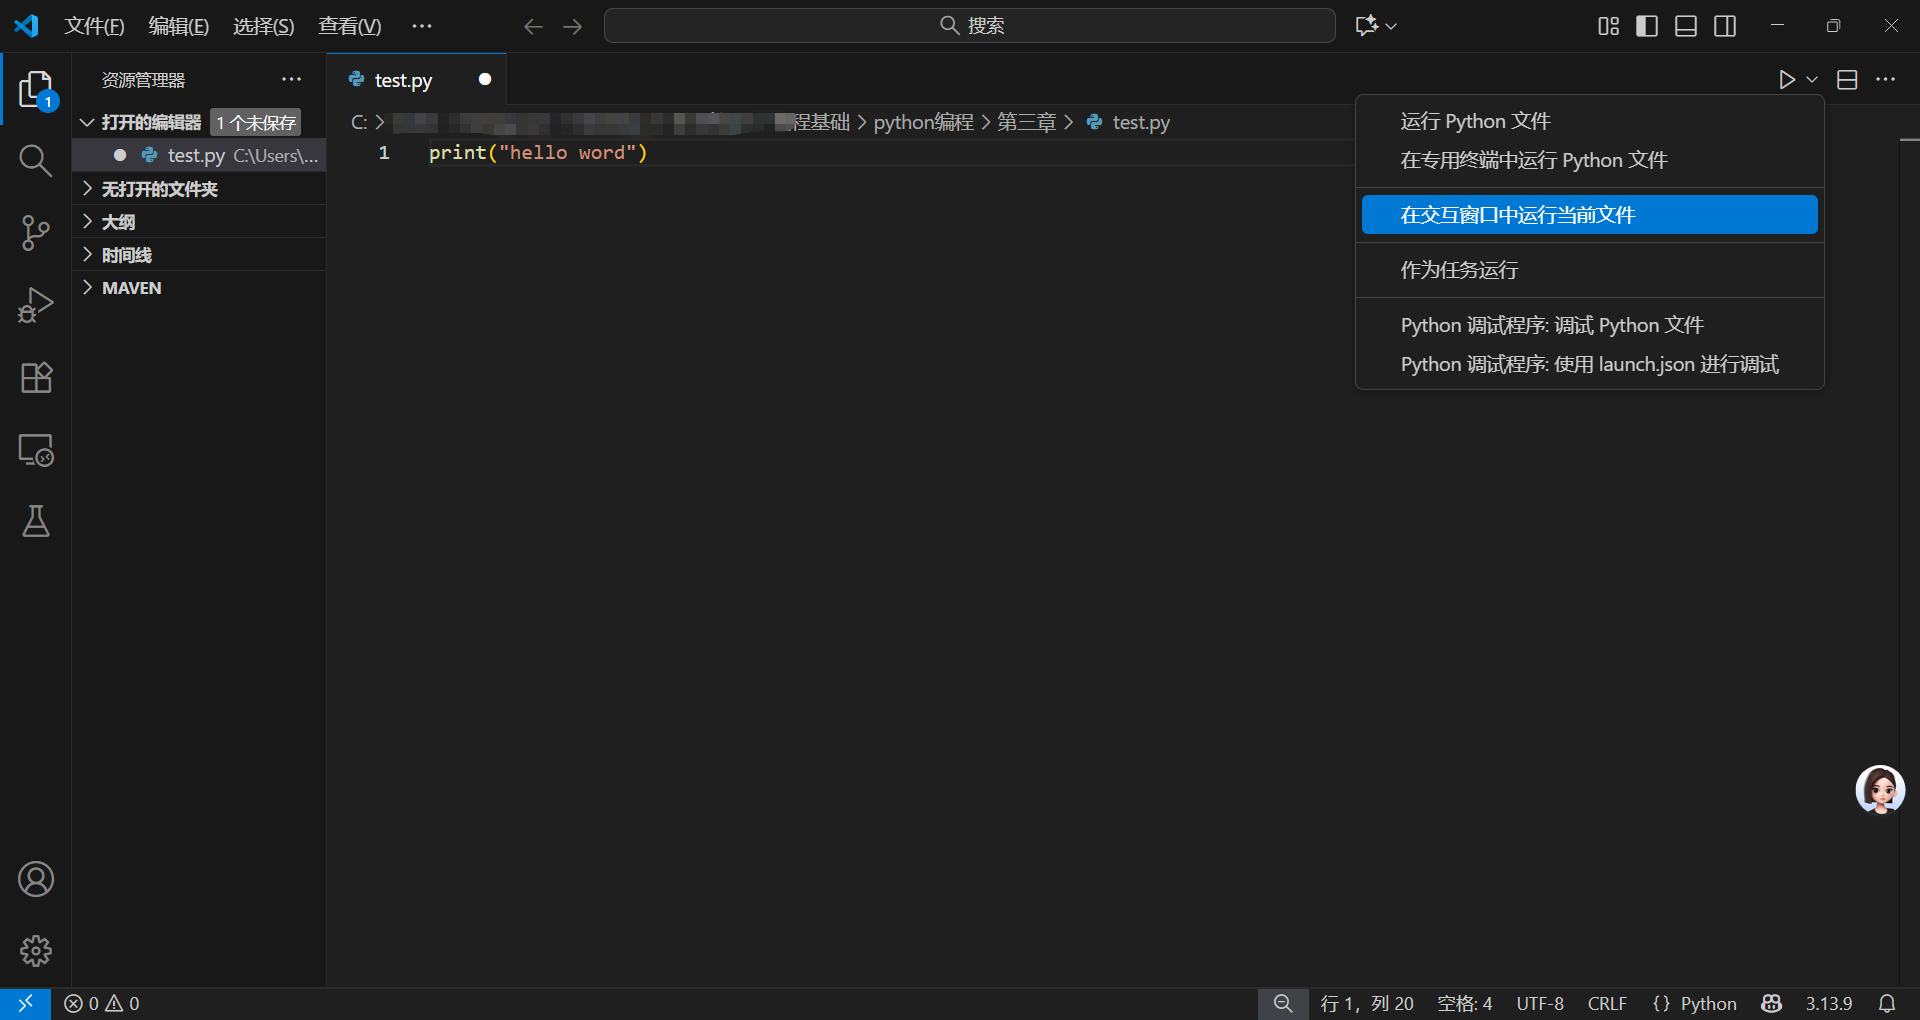Toggle the secondary side bar layout button
Screen dimensions: 1920x1020
point(1724,26)
